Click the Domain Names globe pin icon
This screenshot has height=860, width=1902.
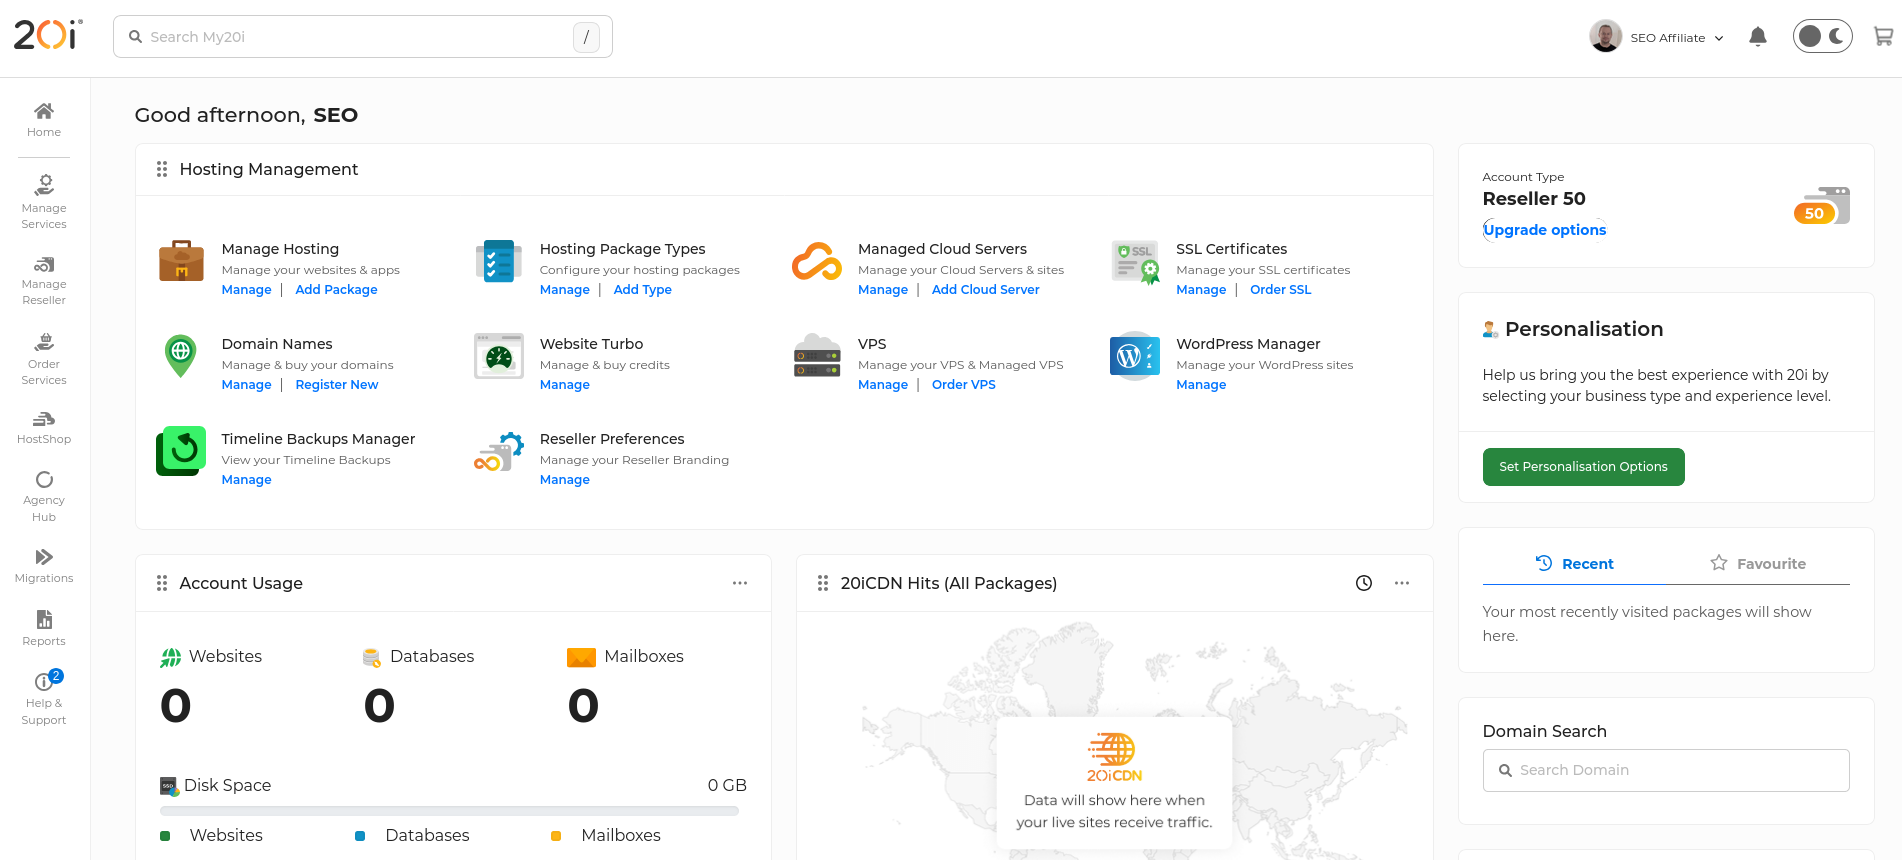[x=181, y=356]
